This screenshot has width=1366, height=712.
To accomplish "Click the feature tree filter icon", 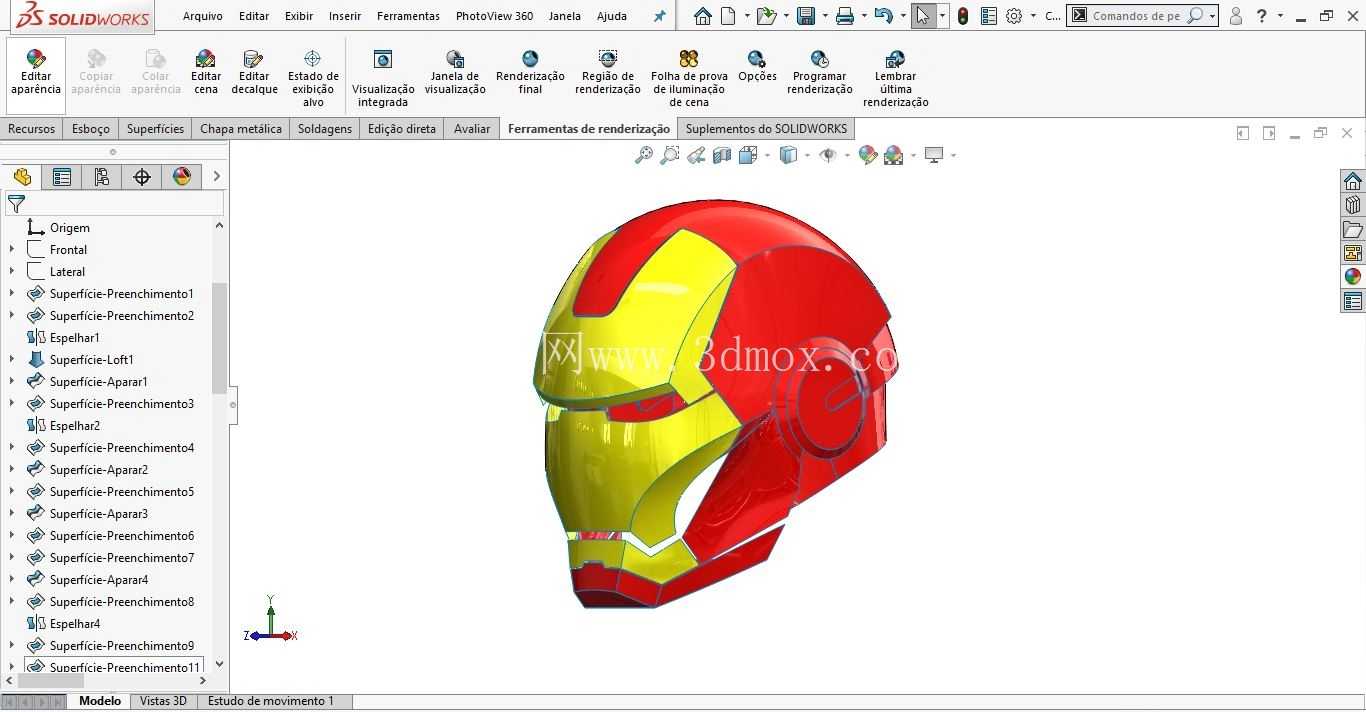I will click(16, 204).
